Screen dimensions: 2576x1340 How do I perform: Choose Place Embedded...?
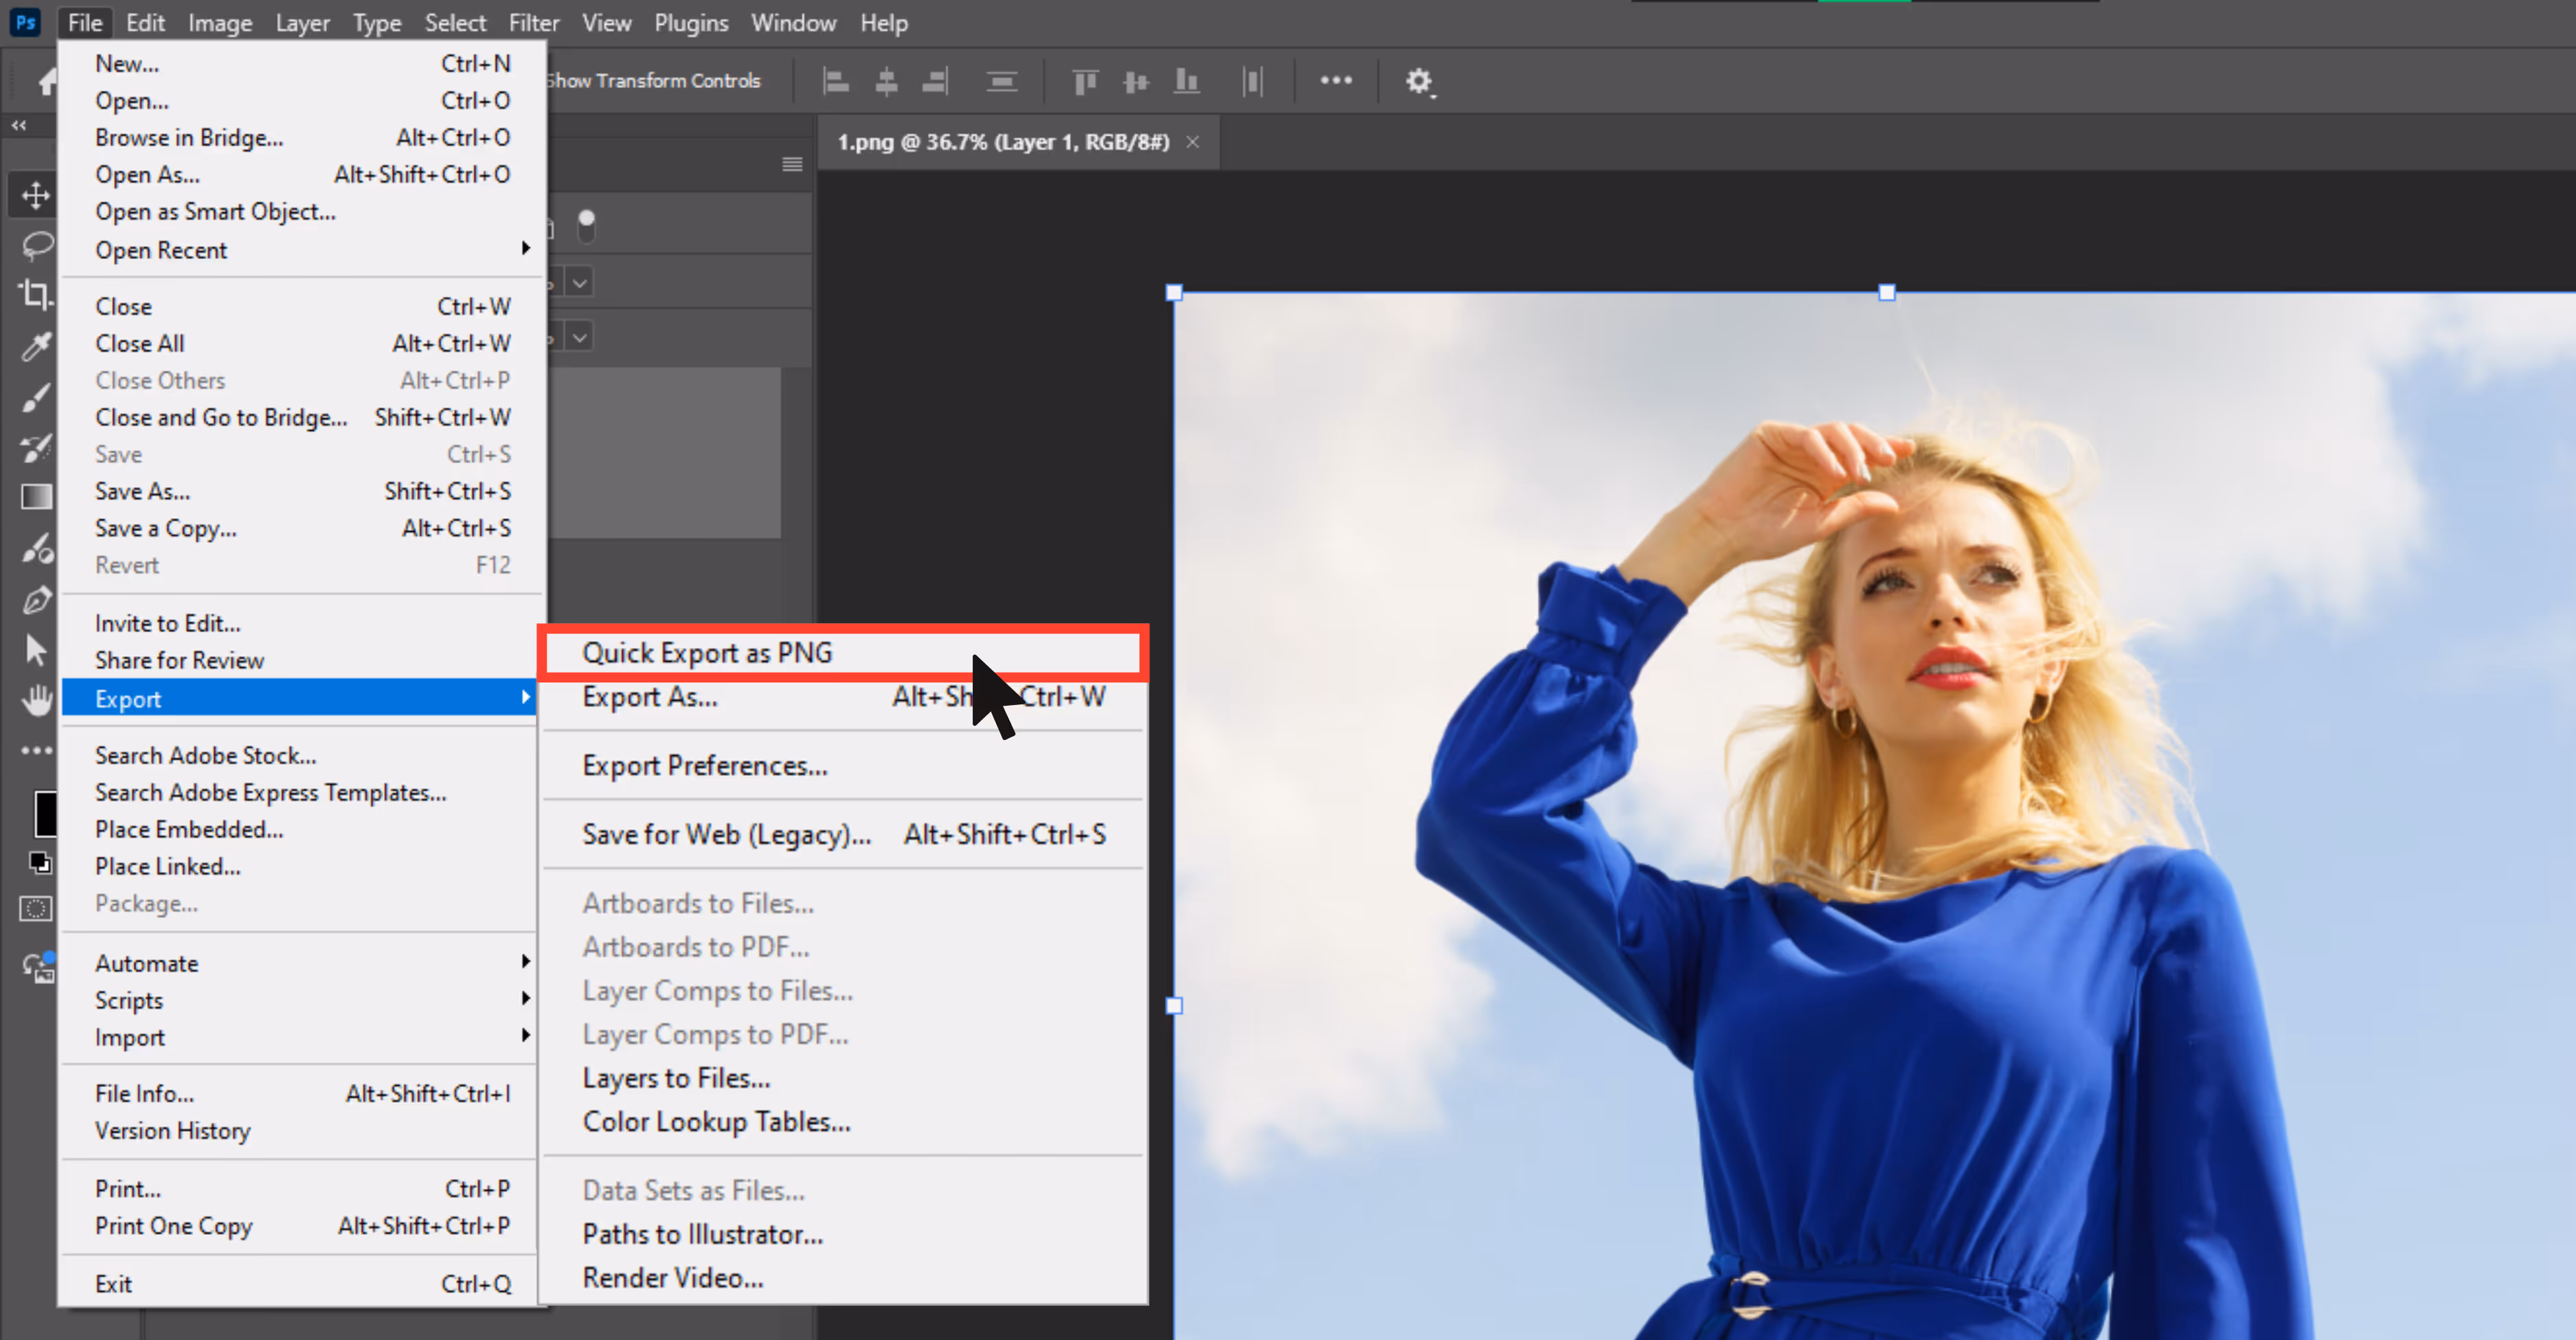point(298,829)
